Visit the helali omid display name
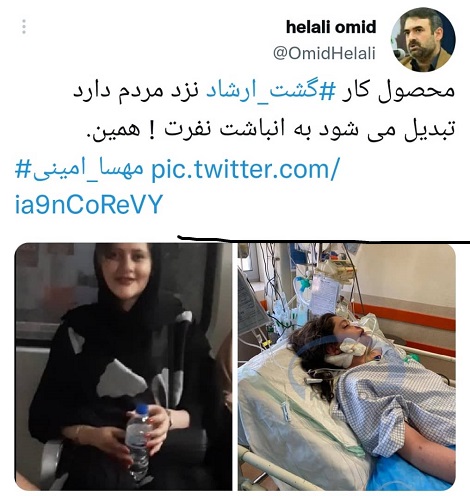 coord(331,27)
